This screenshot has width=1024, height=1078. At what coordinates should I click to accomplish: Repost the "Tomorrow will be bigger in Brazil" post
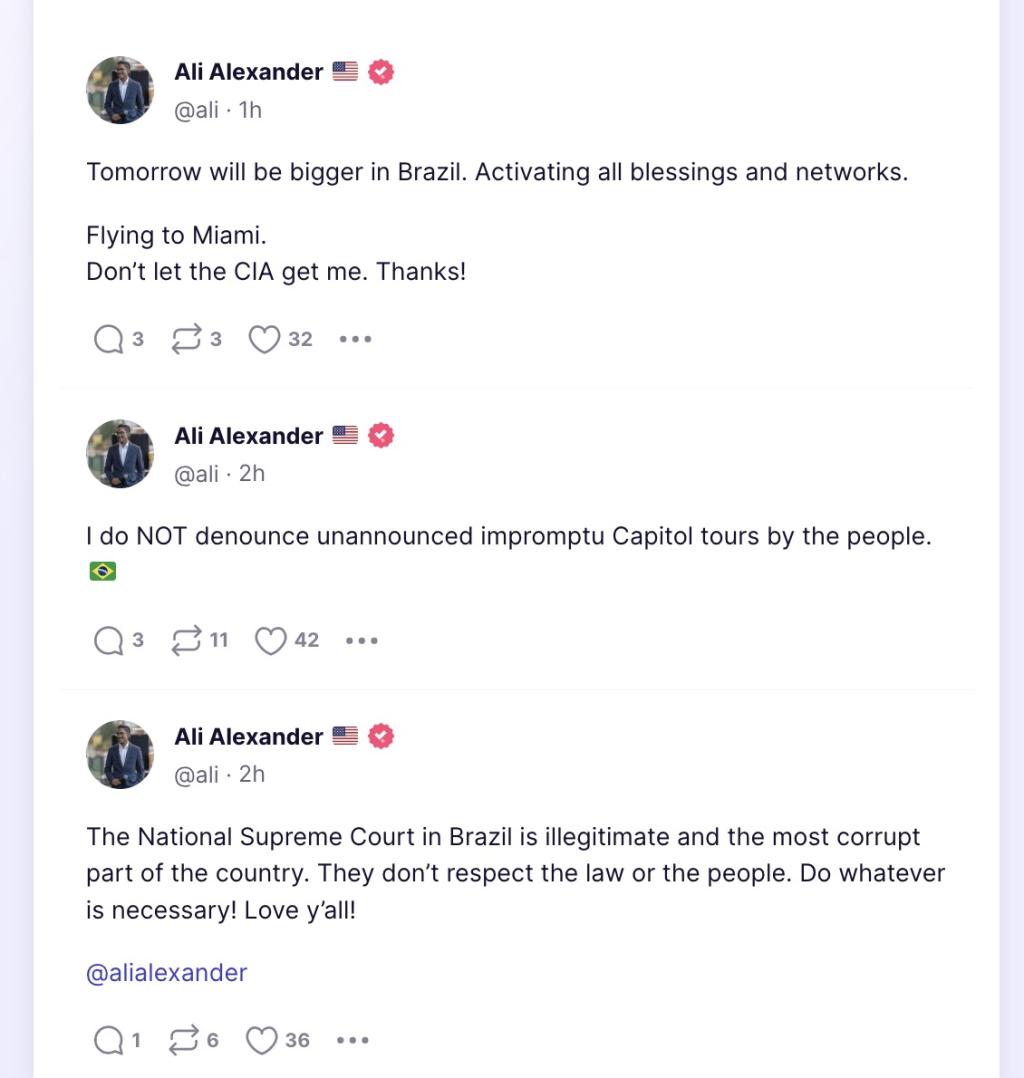[186, 340]
